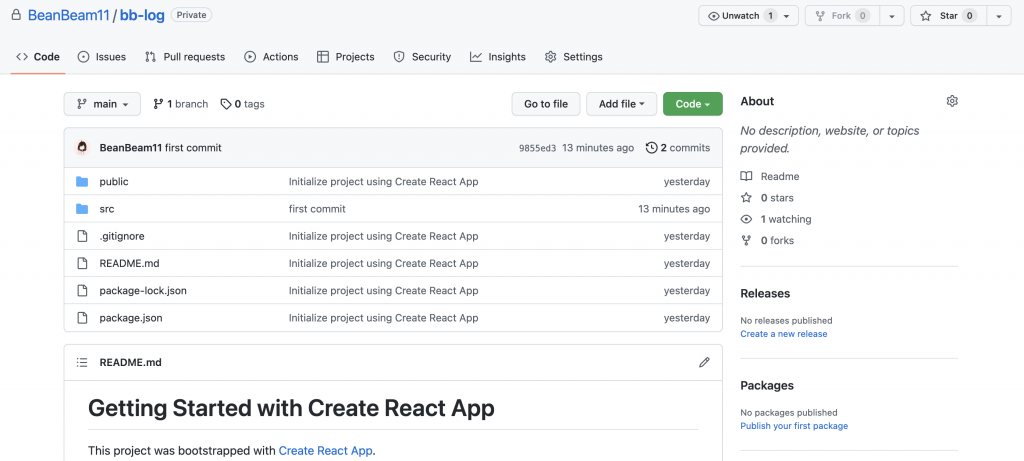
Task: Go to the Settings tab
Action: point(576,57)
